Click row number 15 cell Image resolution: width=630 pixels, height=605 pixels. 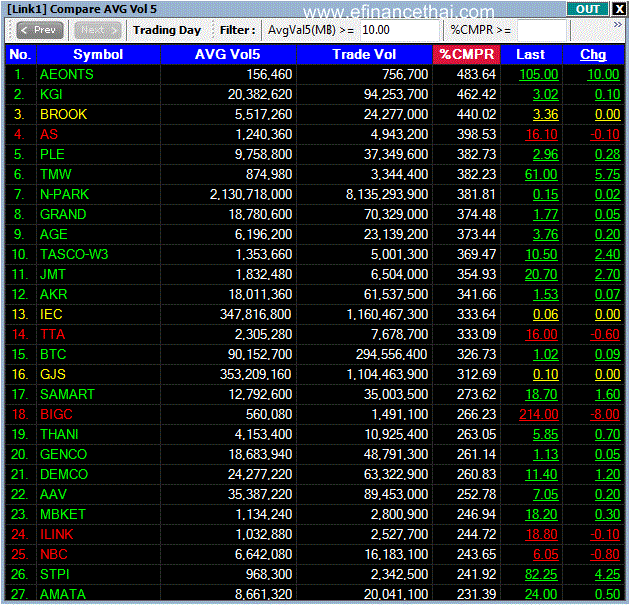tap(20, 354)
